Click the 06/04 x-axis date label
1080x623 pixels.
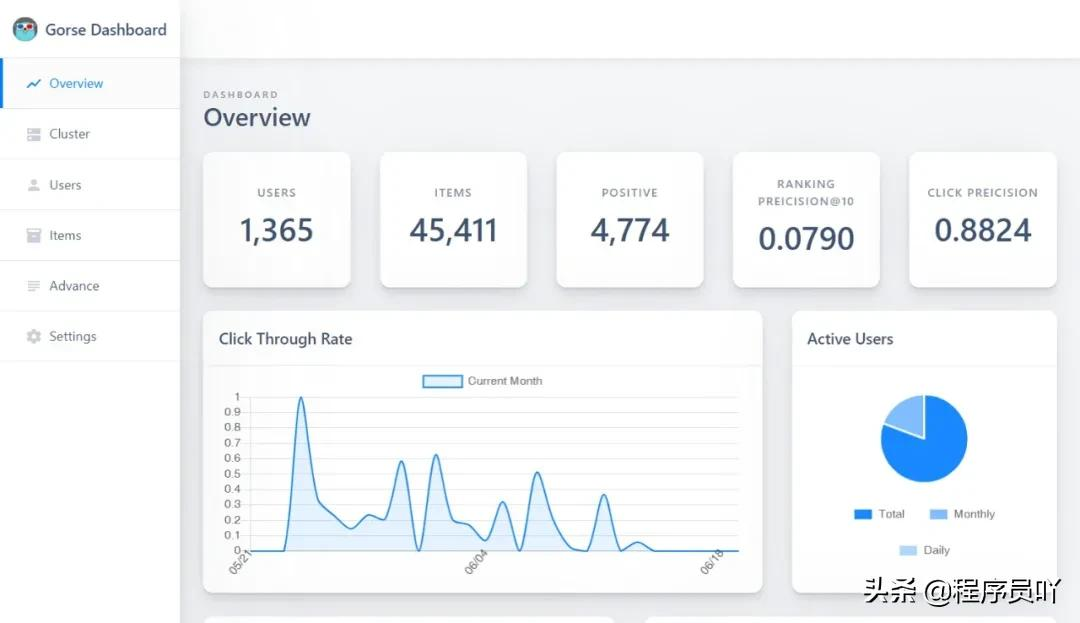(475, 562)
